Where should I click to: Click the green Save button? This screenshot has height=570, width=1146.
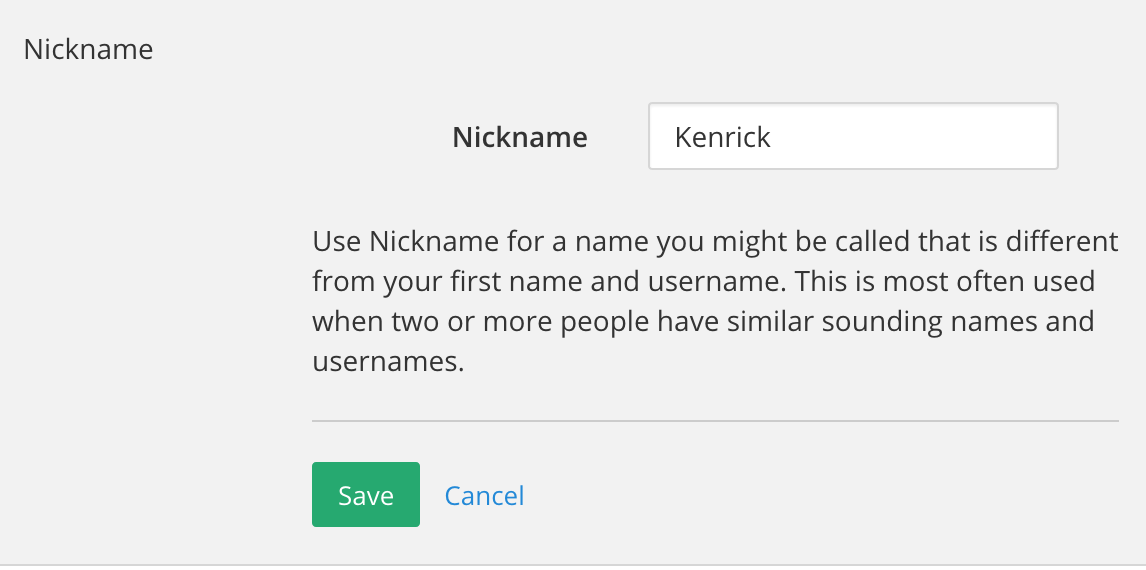pos(365,495)
